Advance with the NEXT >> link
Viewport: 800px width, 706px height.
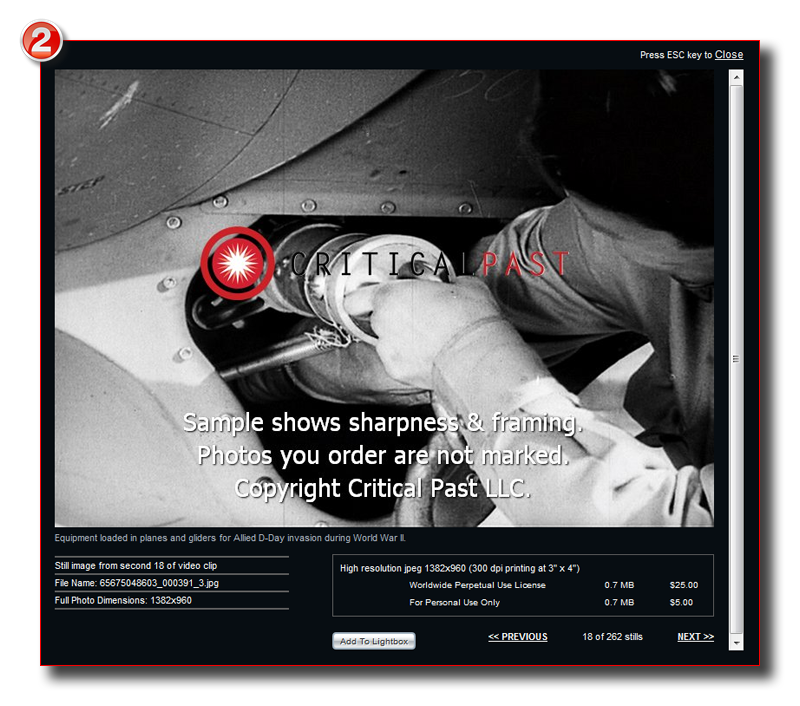695,637
